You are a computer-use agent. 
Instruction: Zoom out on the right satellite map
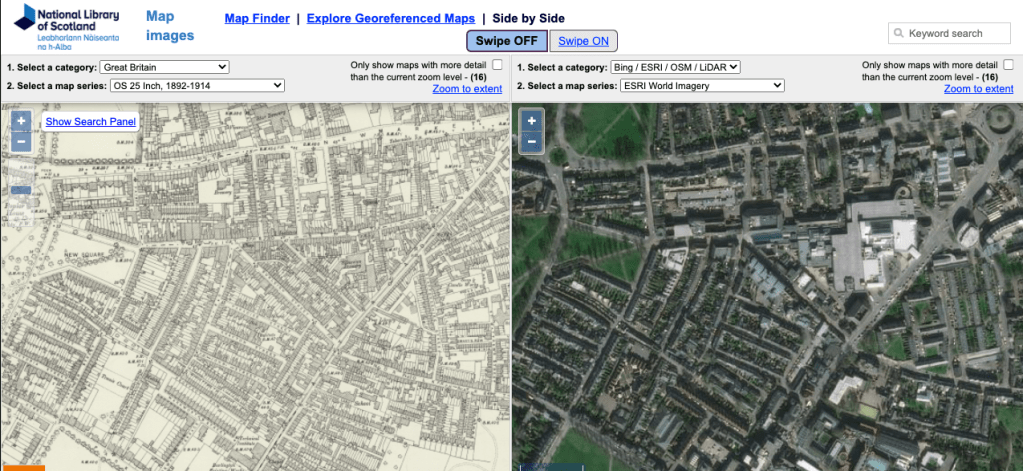click(531, 142)
